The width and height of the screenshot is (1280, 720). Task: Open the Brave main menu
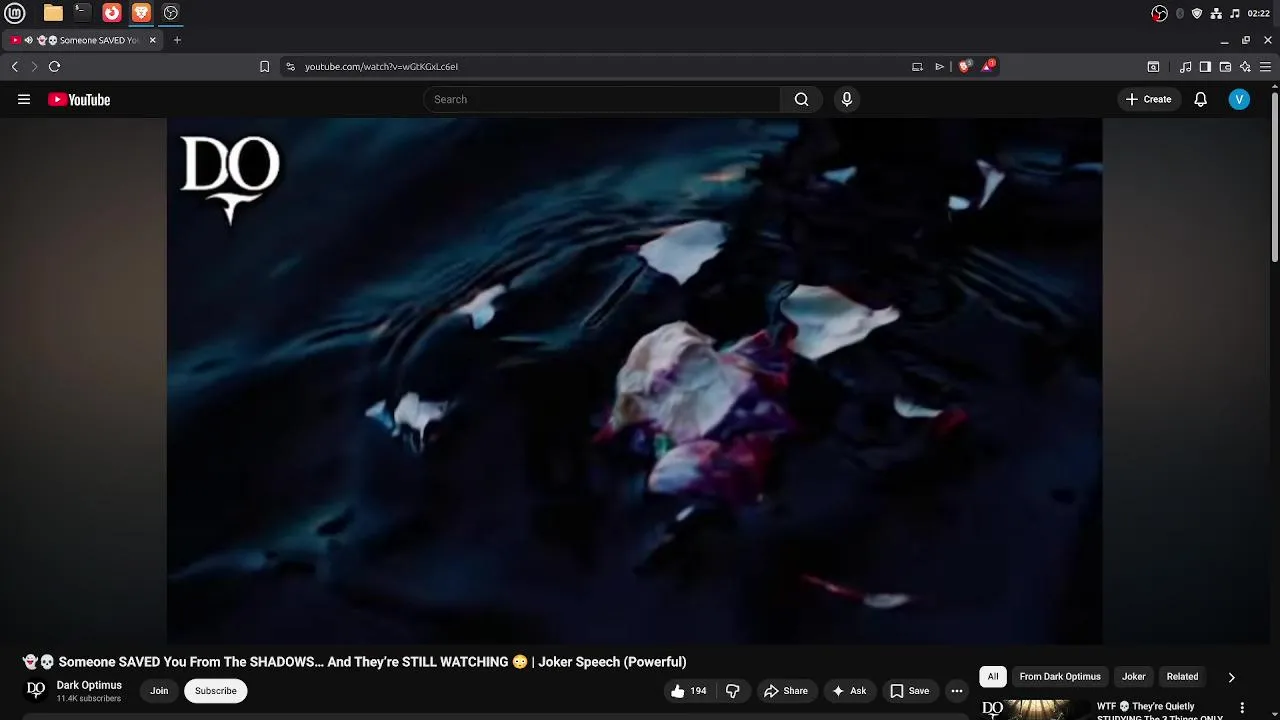click(1265, 67)
